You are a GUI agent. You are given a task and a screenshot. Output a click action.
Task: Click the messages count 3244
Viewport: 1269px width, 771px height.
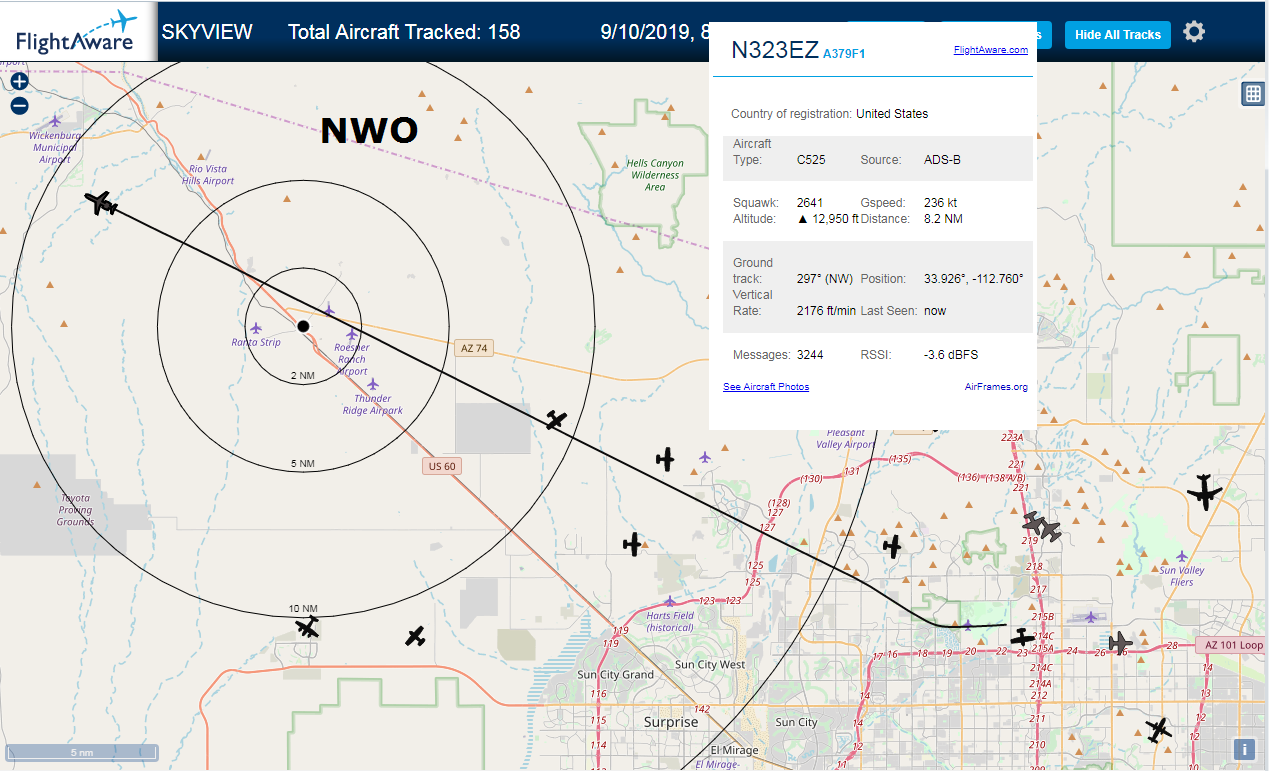tap(810, 355)
